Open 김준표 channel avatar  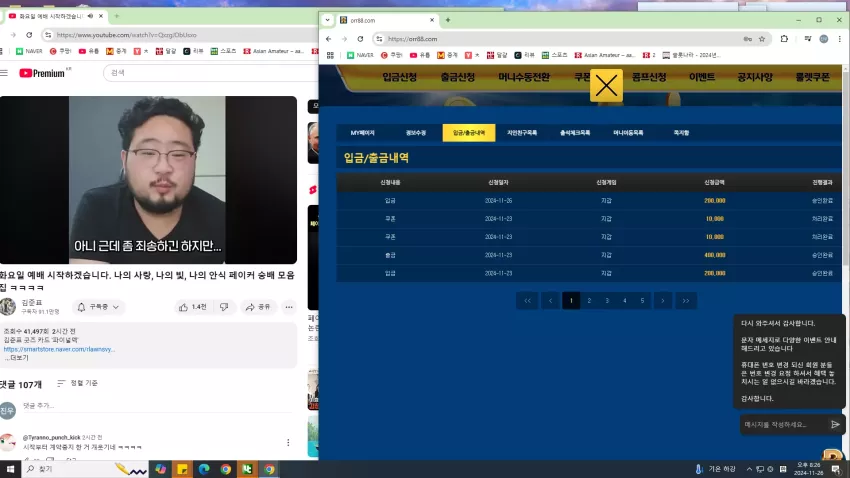tap(8, 307)
